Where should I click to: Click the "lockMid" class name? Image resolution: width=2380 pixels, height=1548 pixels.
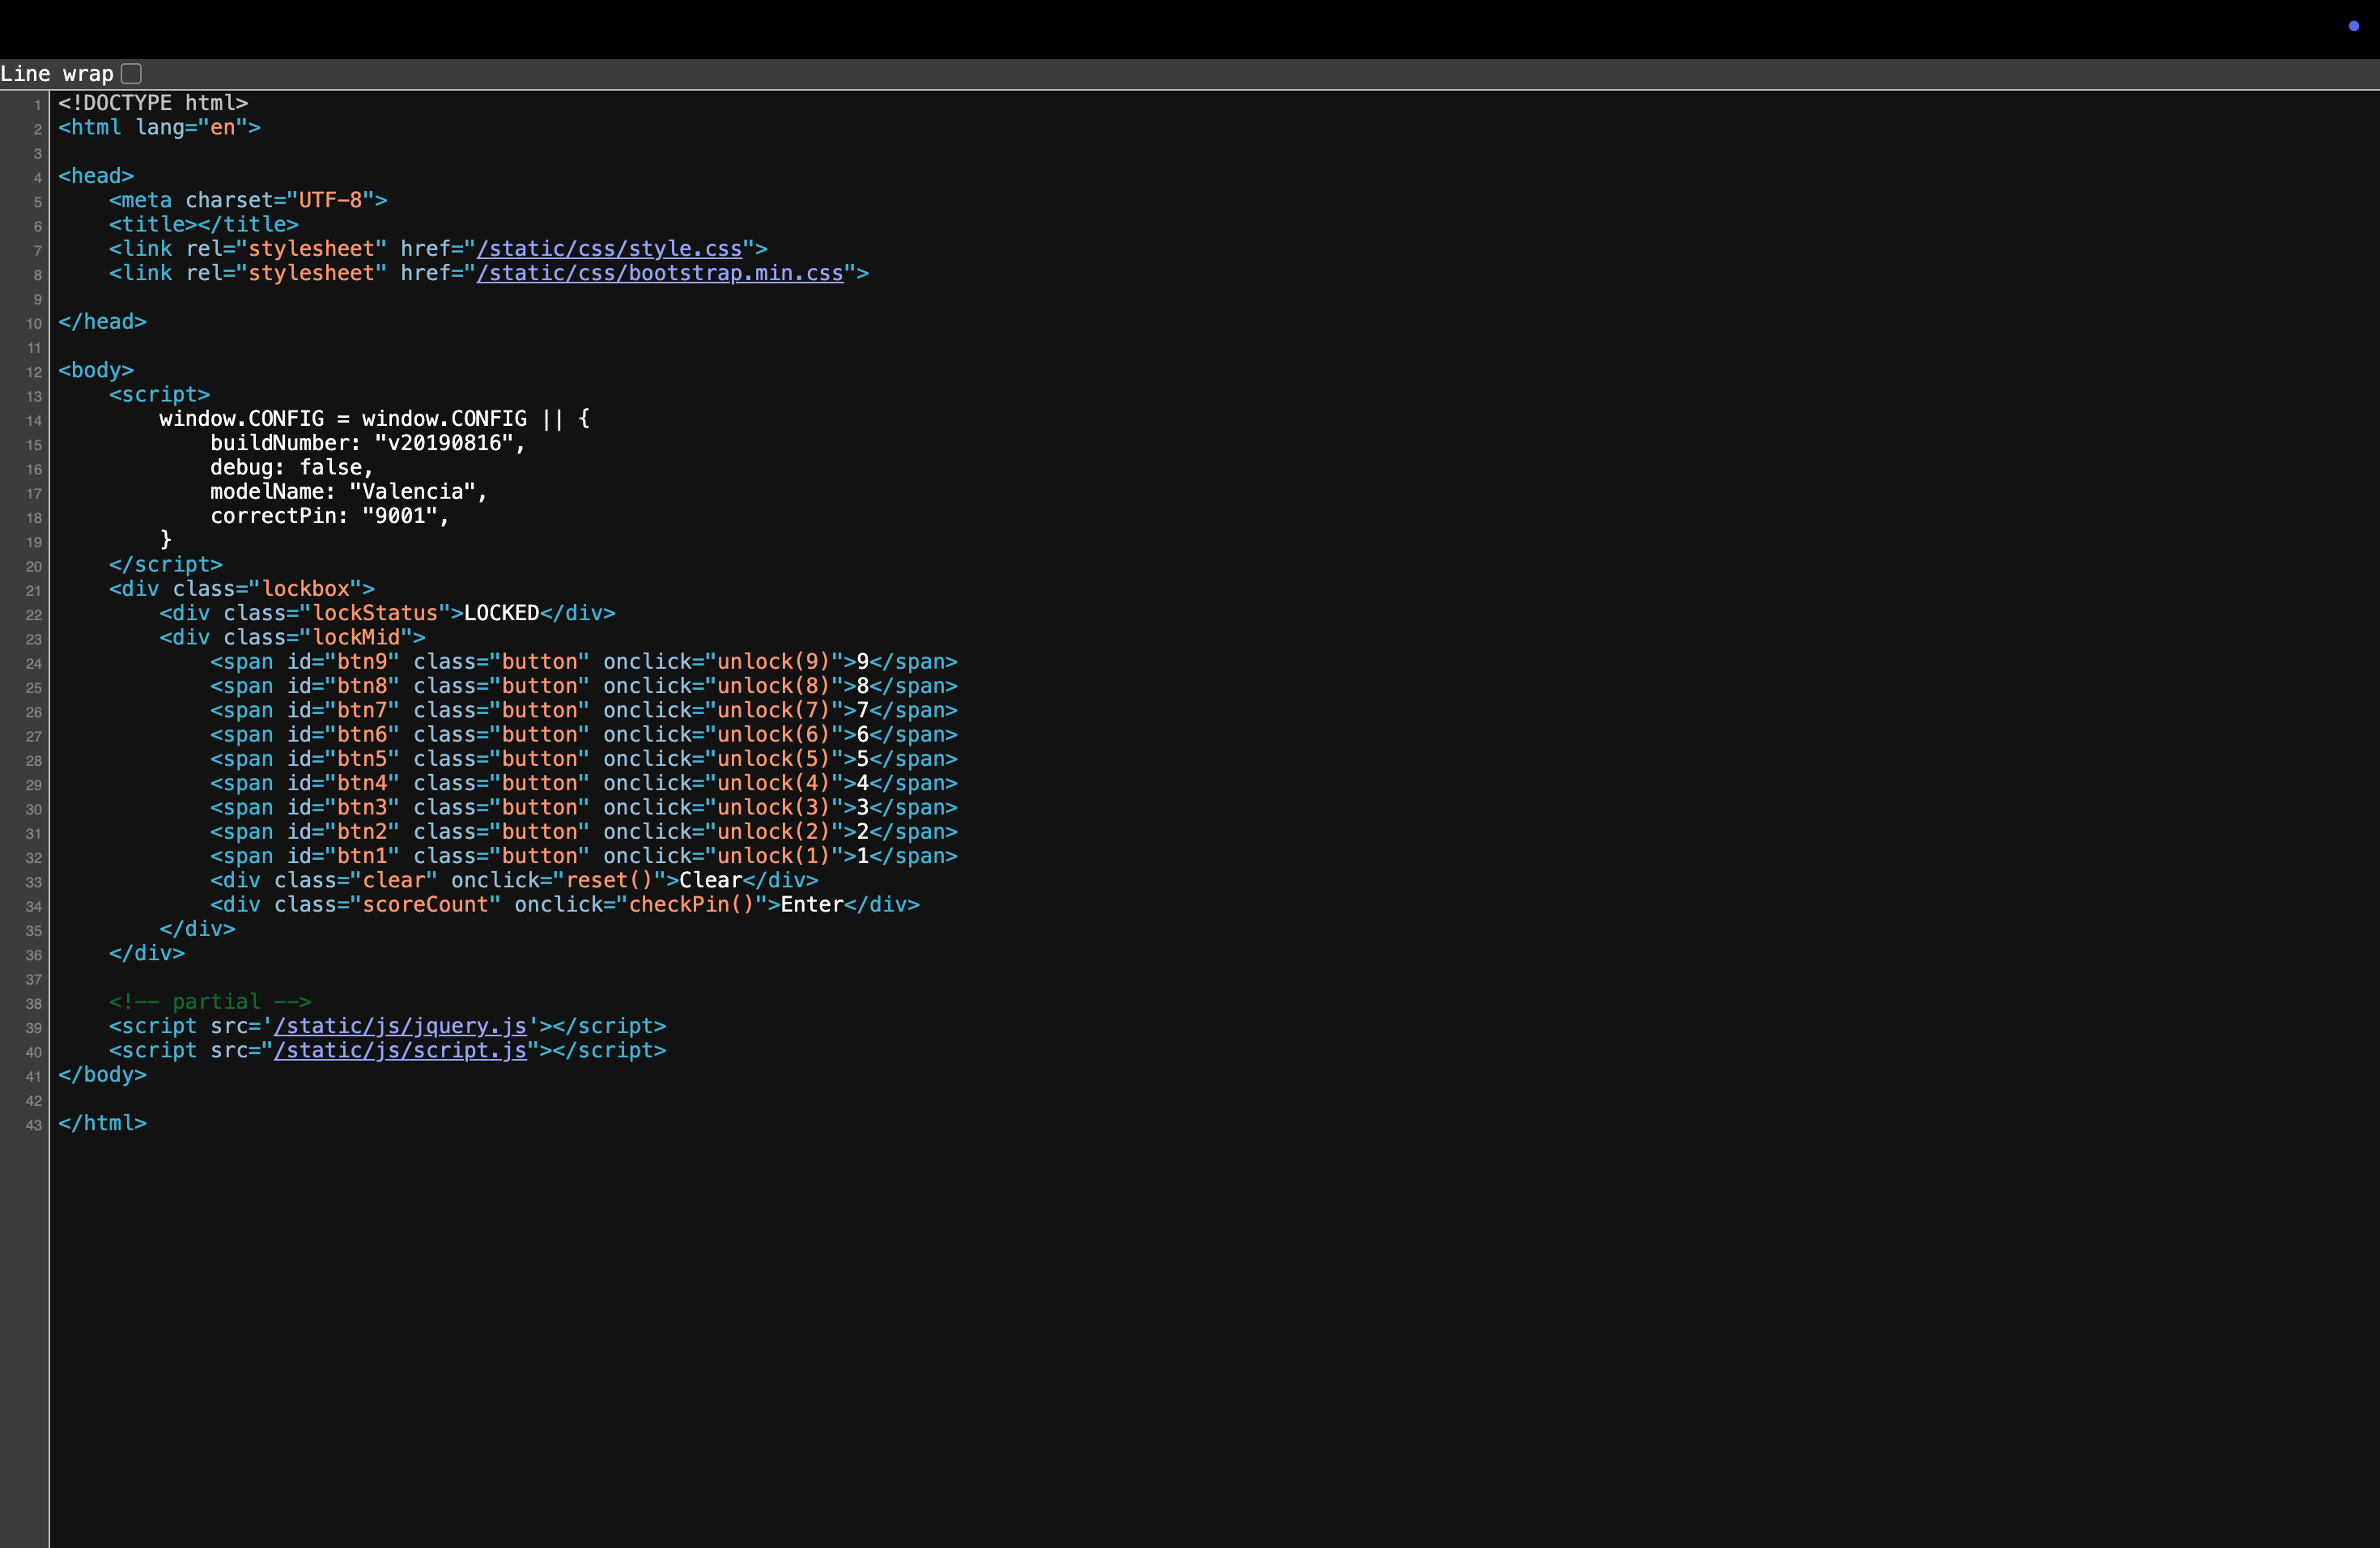click(x=355, y=637)
